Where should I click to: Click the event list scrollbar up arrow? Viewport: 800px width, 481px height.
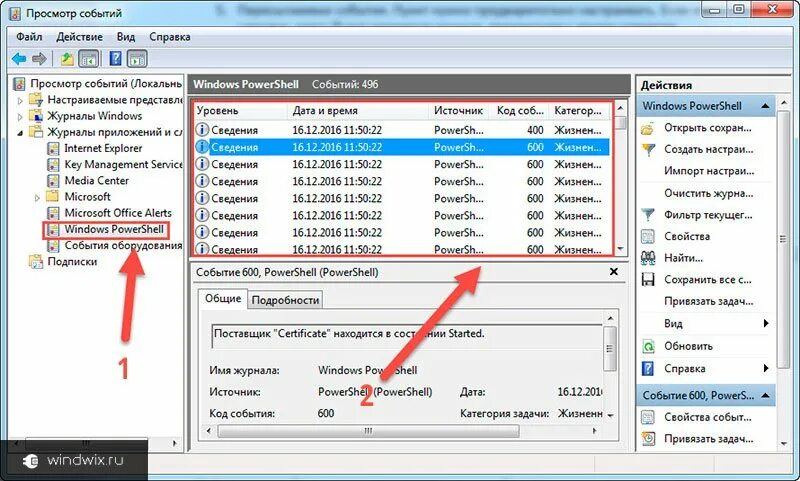point(620,108)
